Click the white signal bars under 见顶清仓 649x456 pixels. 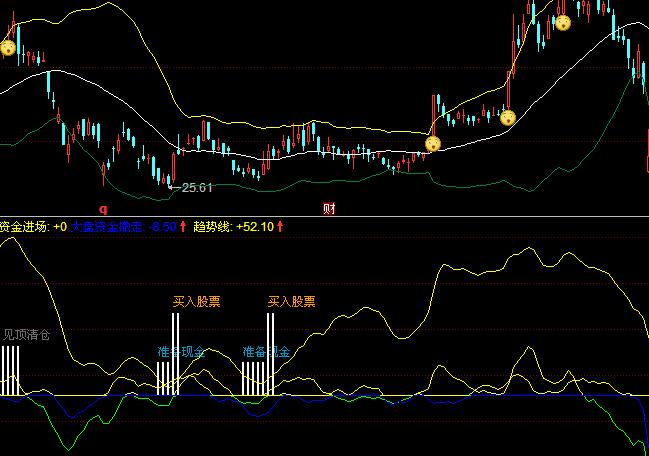[x=10, y=378]
